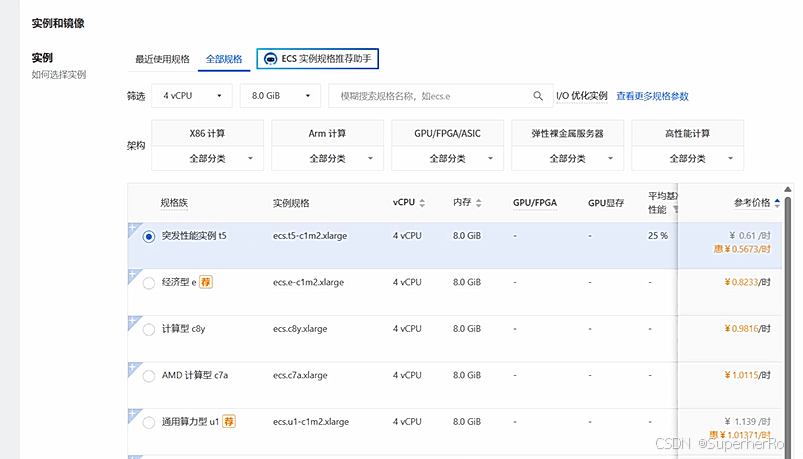Expand 全部分类 dropdown under GPU/FPGA/ASIC
The image size is (803, 459).
tap(448, 159)
